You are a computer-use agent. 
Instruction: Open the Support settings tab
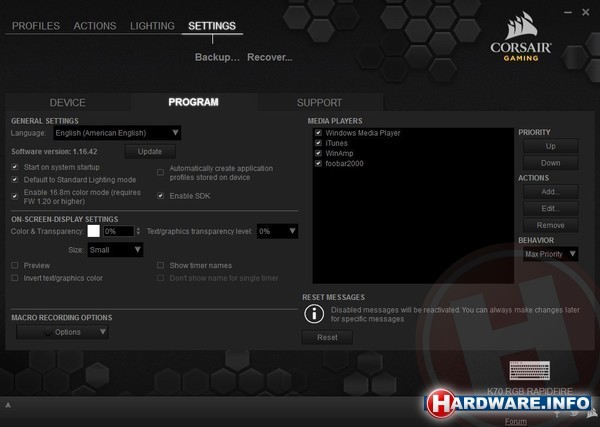[x=319, y=102]
